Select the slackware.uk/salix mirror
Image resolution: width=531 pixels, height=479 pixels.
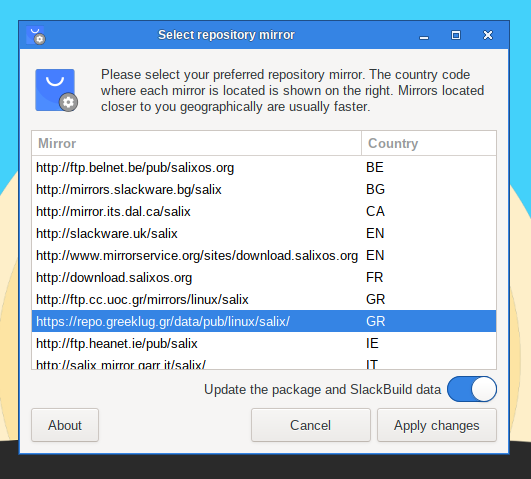pos(264,233)
